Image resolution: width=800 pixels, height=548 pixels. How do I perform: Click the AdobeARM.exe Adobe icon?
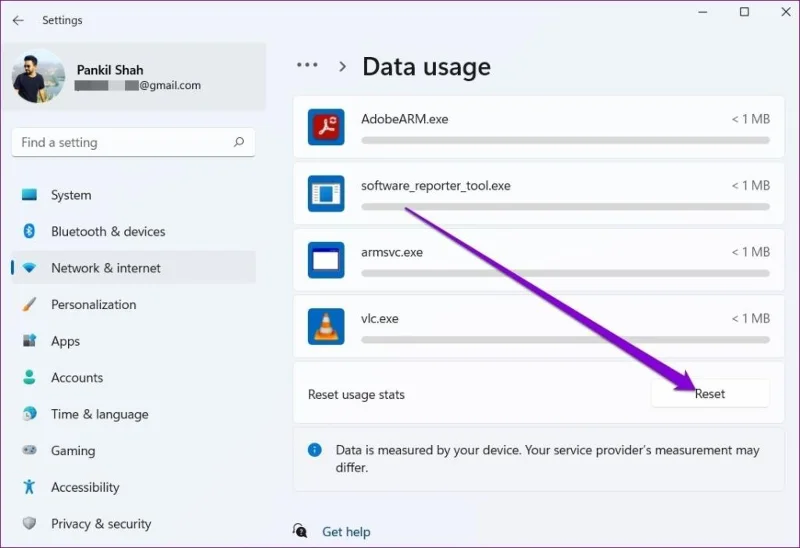click(326, 127)
